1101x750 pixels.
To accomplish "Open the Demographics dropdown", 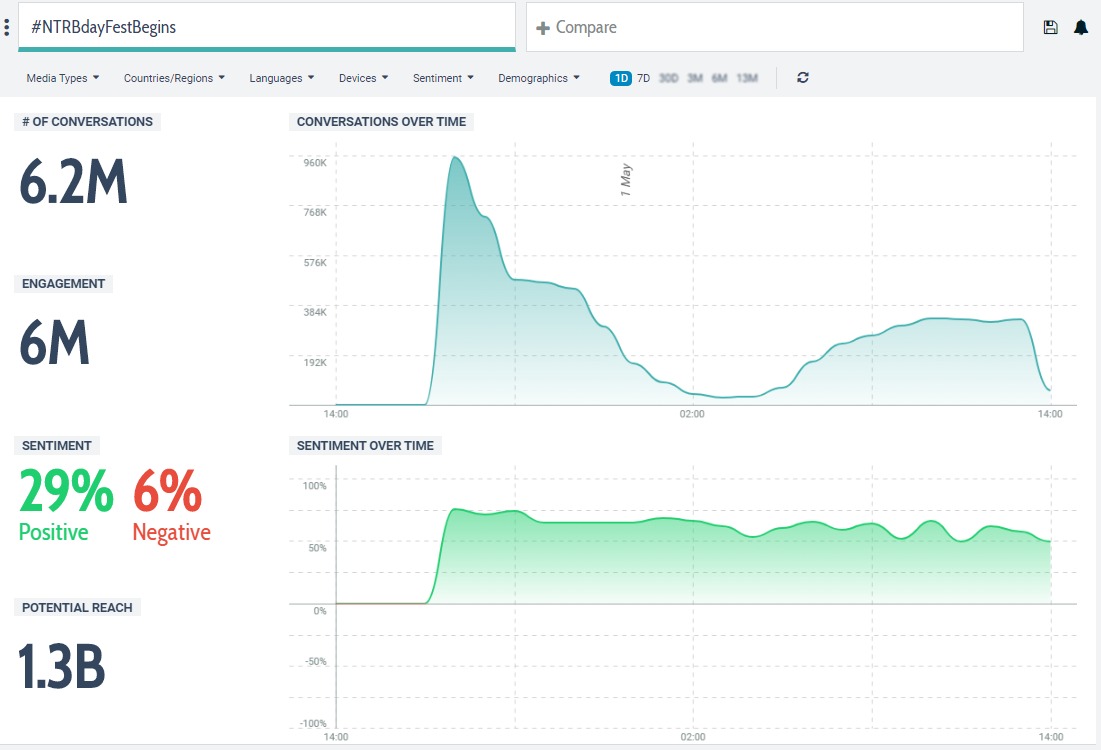I will [539, 78].
